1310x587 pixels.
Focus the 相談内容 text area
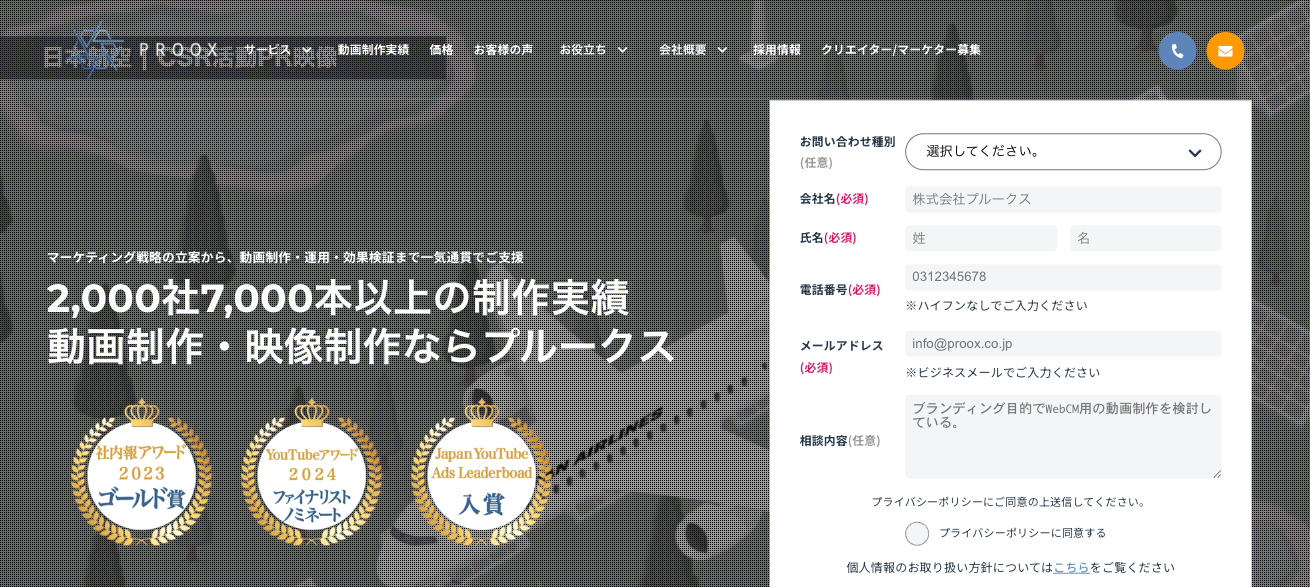coord(1063,437)
